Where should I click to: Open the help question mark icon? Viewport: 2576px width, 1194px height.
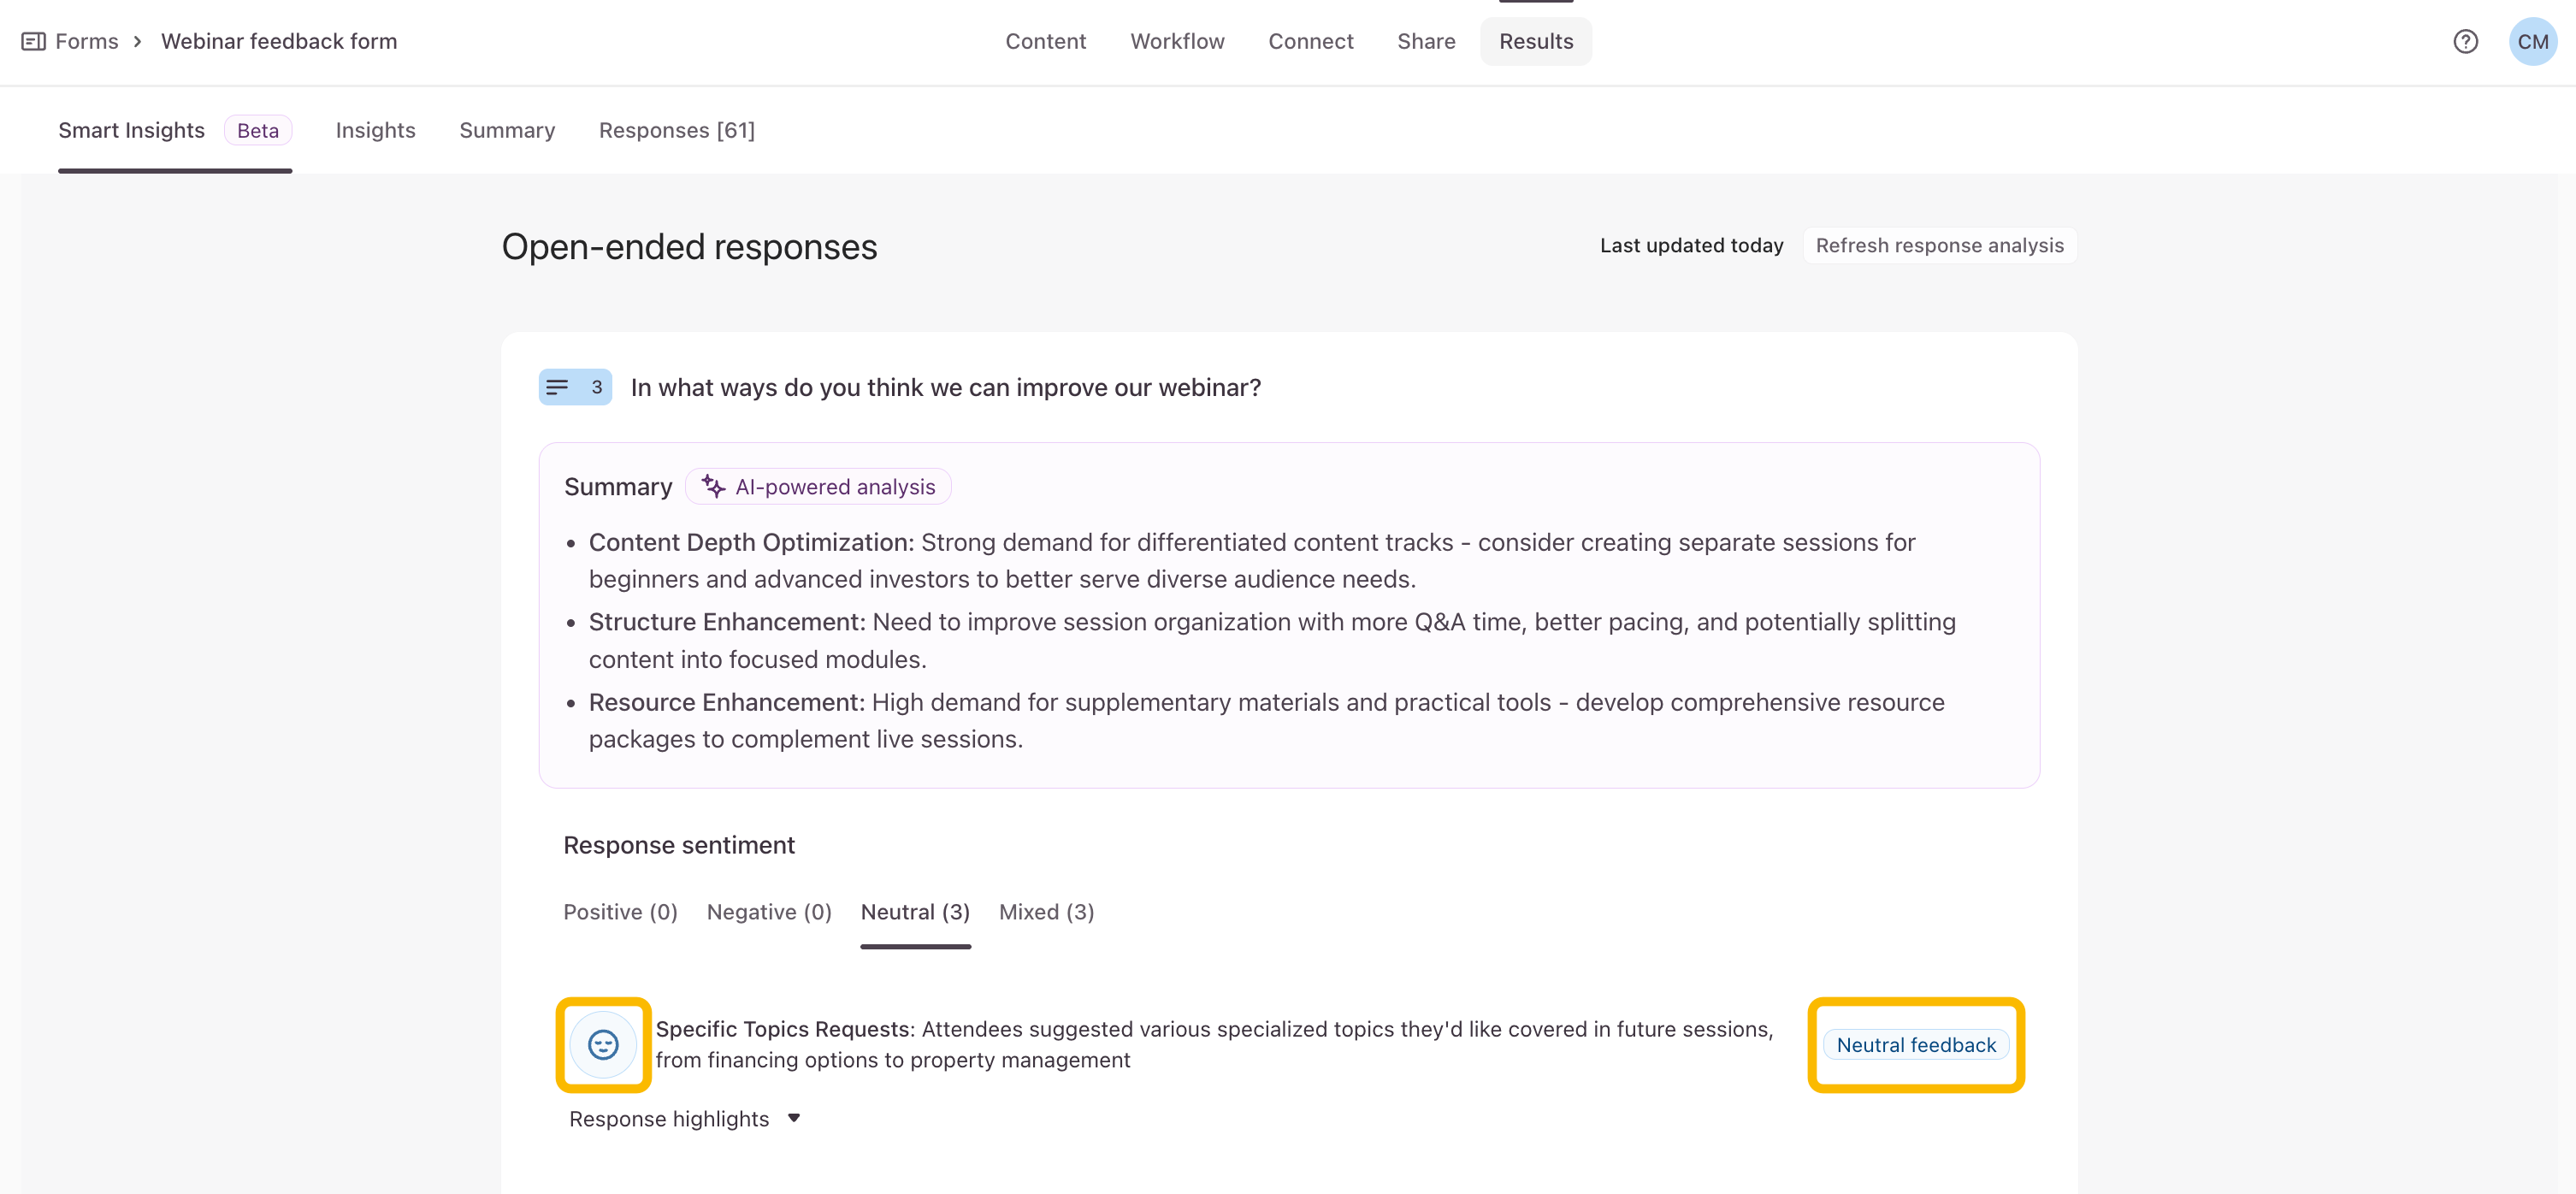(2465, 41)
